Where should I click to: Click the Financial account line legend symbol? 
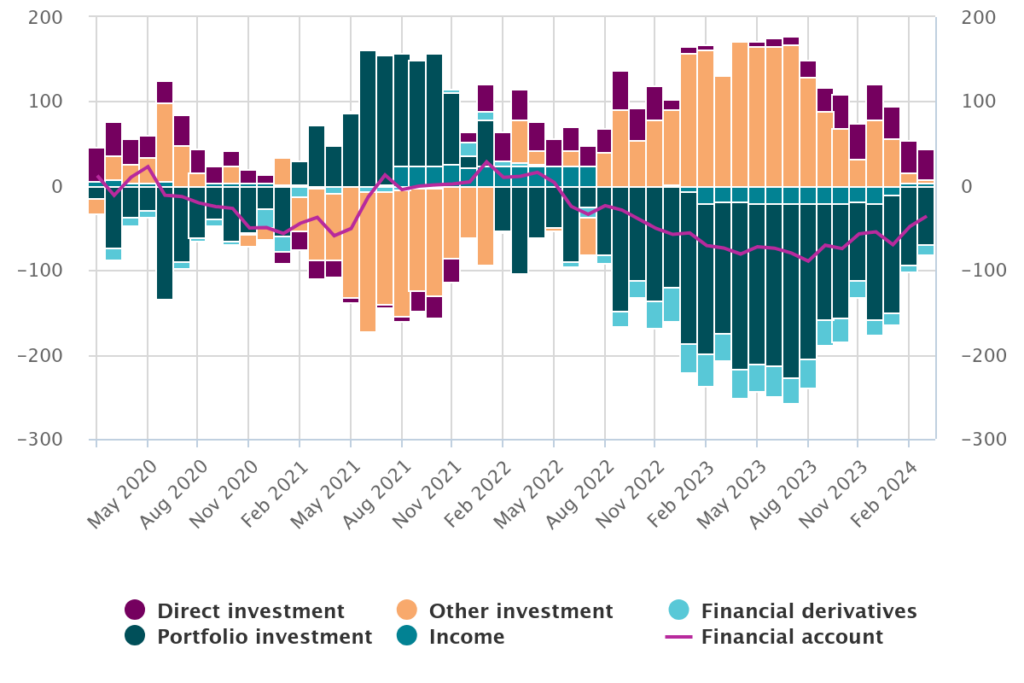coord(679,636)
